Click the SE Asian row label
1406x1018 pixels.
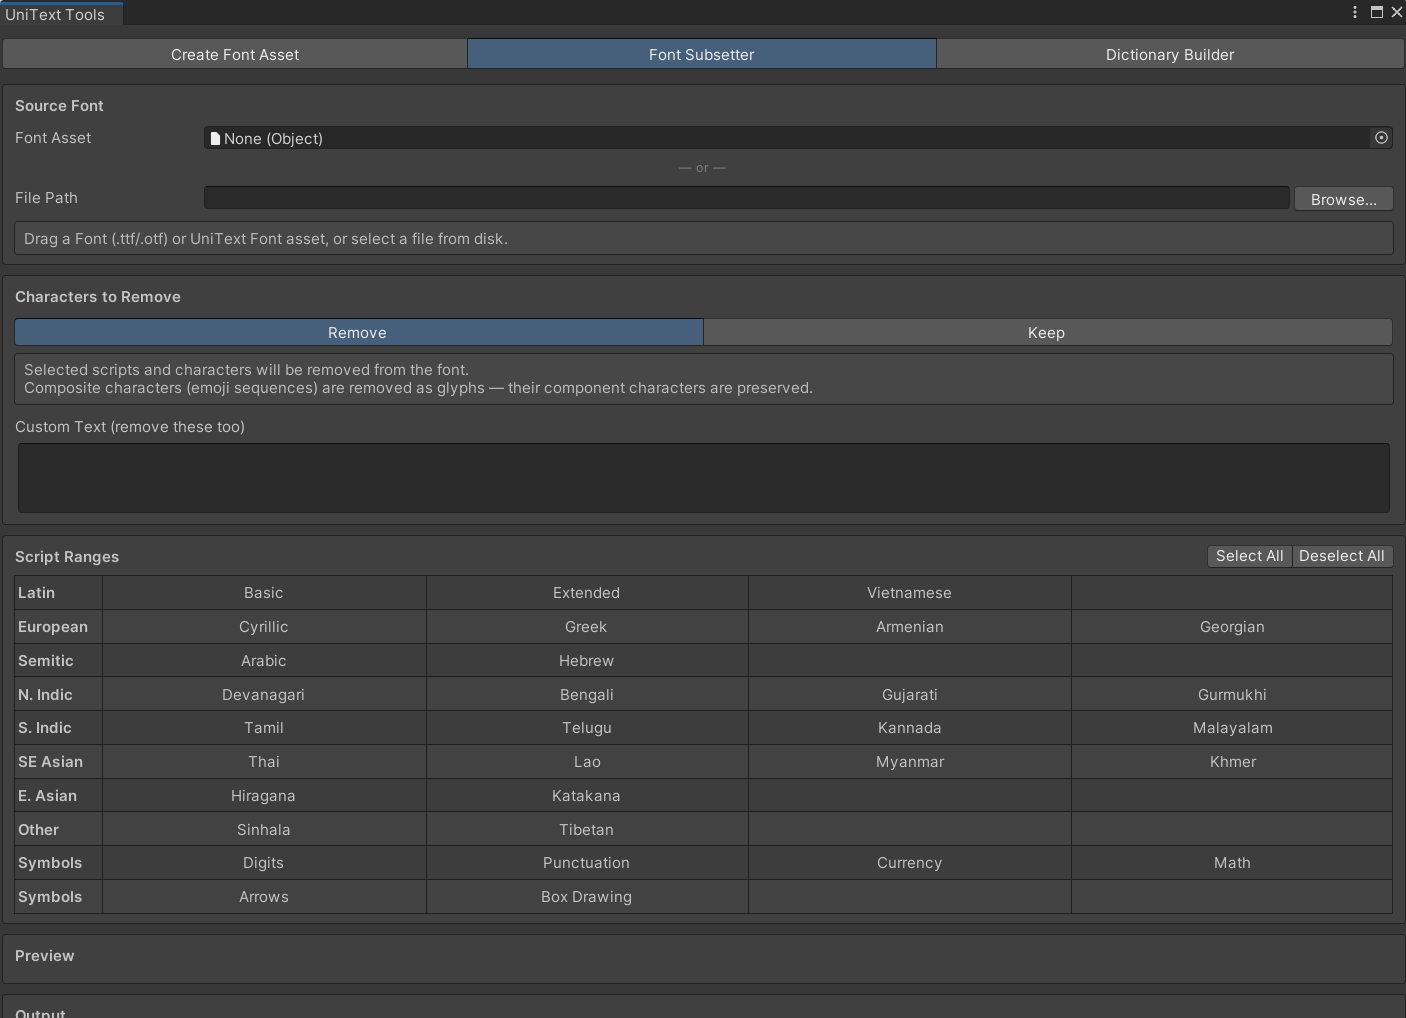(x=50, y=762)
